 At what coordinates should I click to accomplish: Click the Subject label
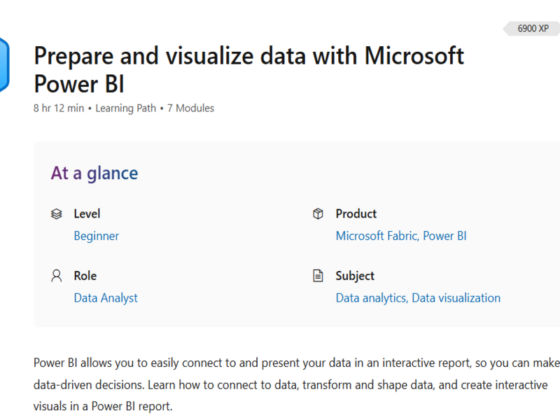click(x=355, y=276)
